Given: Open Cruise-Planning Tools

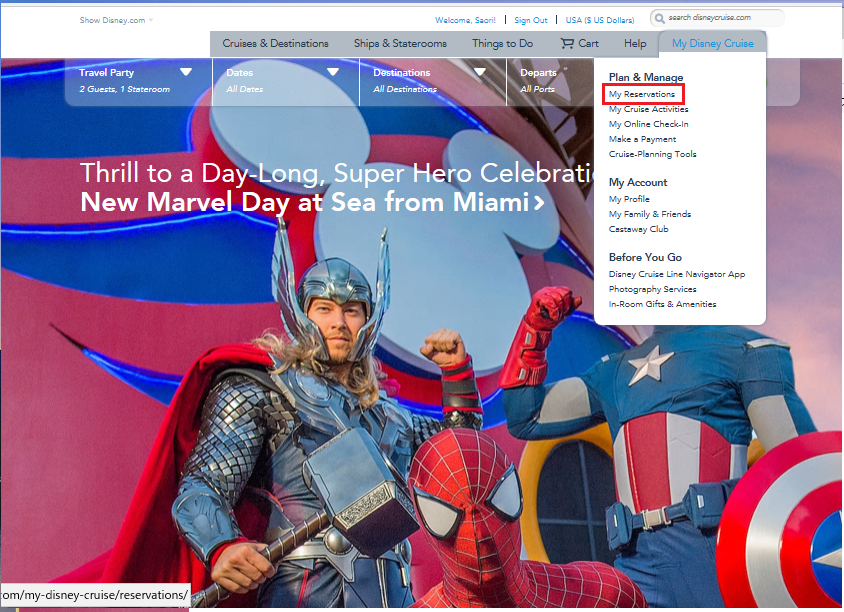Looking at the screenshot, I should click(652, 154).
